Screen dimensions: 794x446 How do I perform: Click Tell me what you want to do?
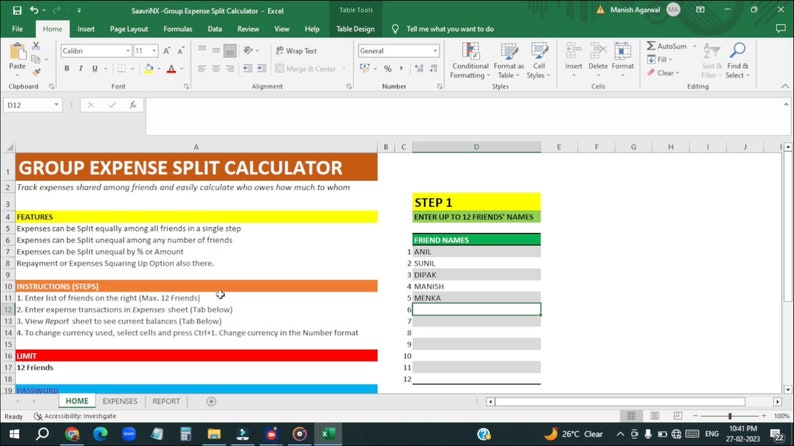pyautogui.click(x=450, y=29)
